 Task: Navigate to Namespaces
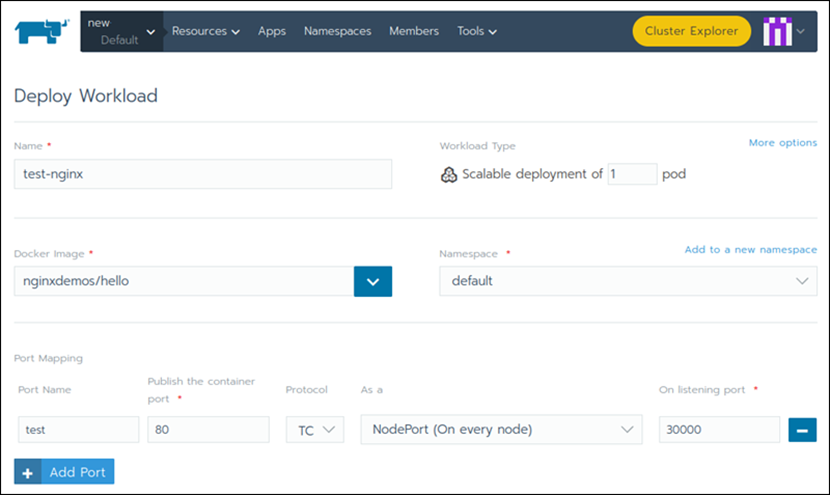(337, 31)
